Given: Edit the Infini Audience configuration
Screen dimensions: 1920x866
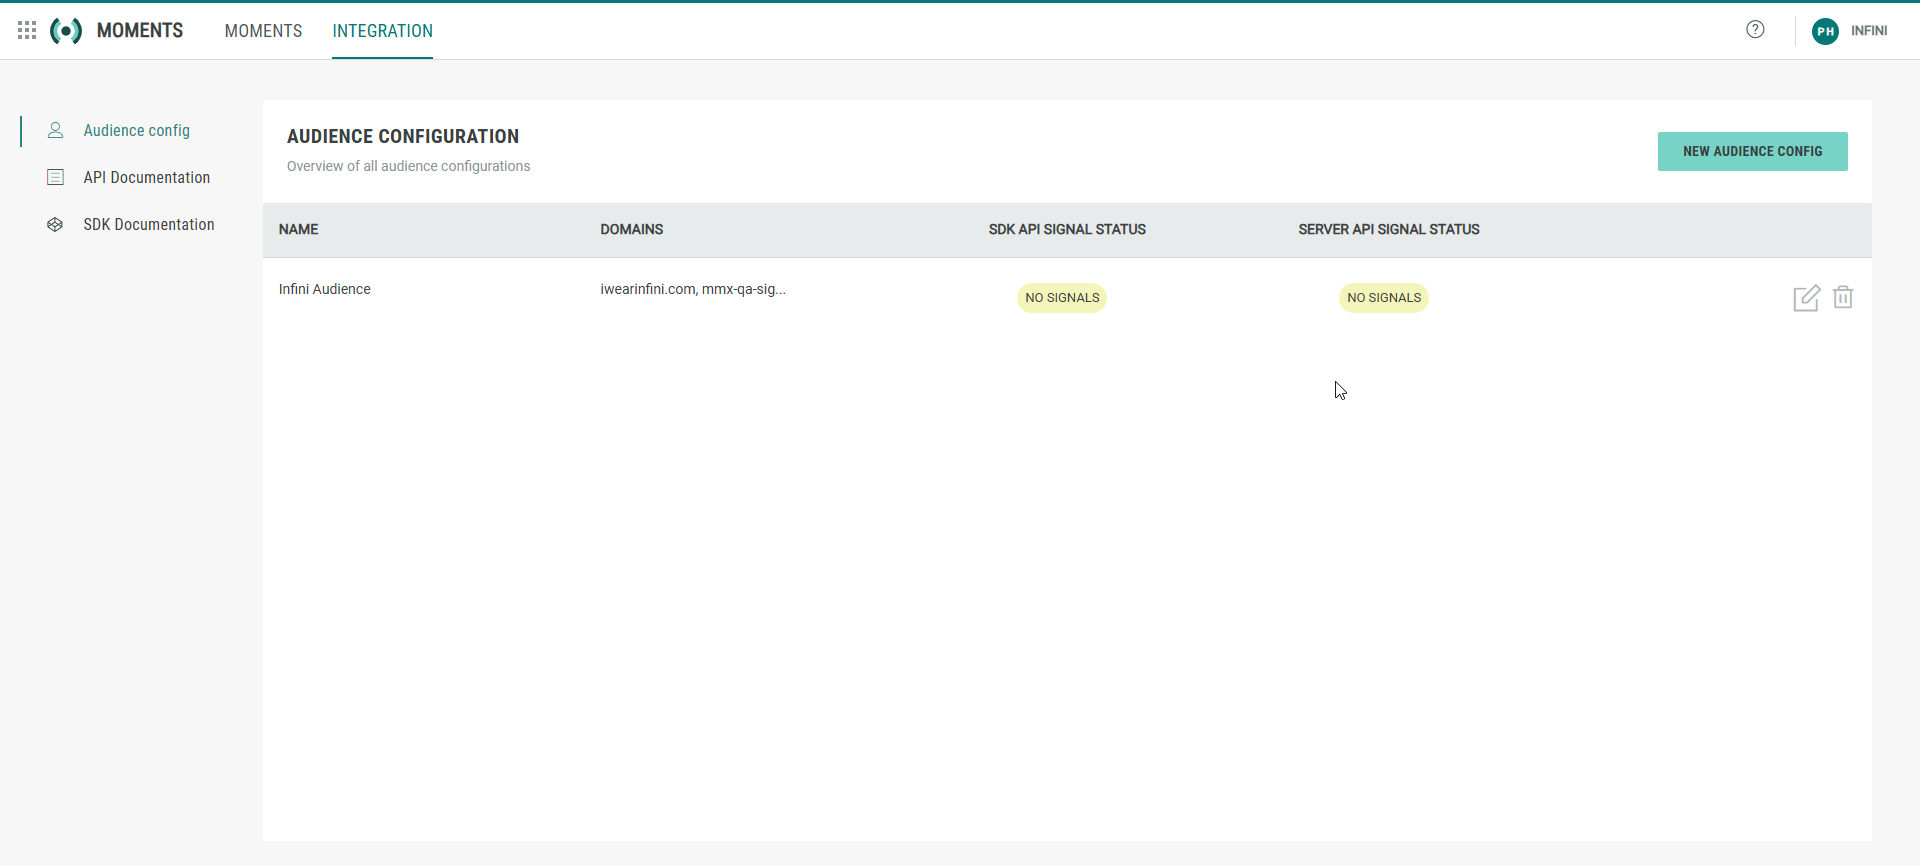Looking at the screenshot, I should (x=1806, y=298).
